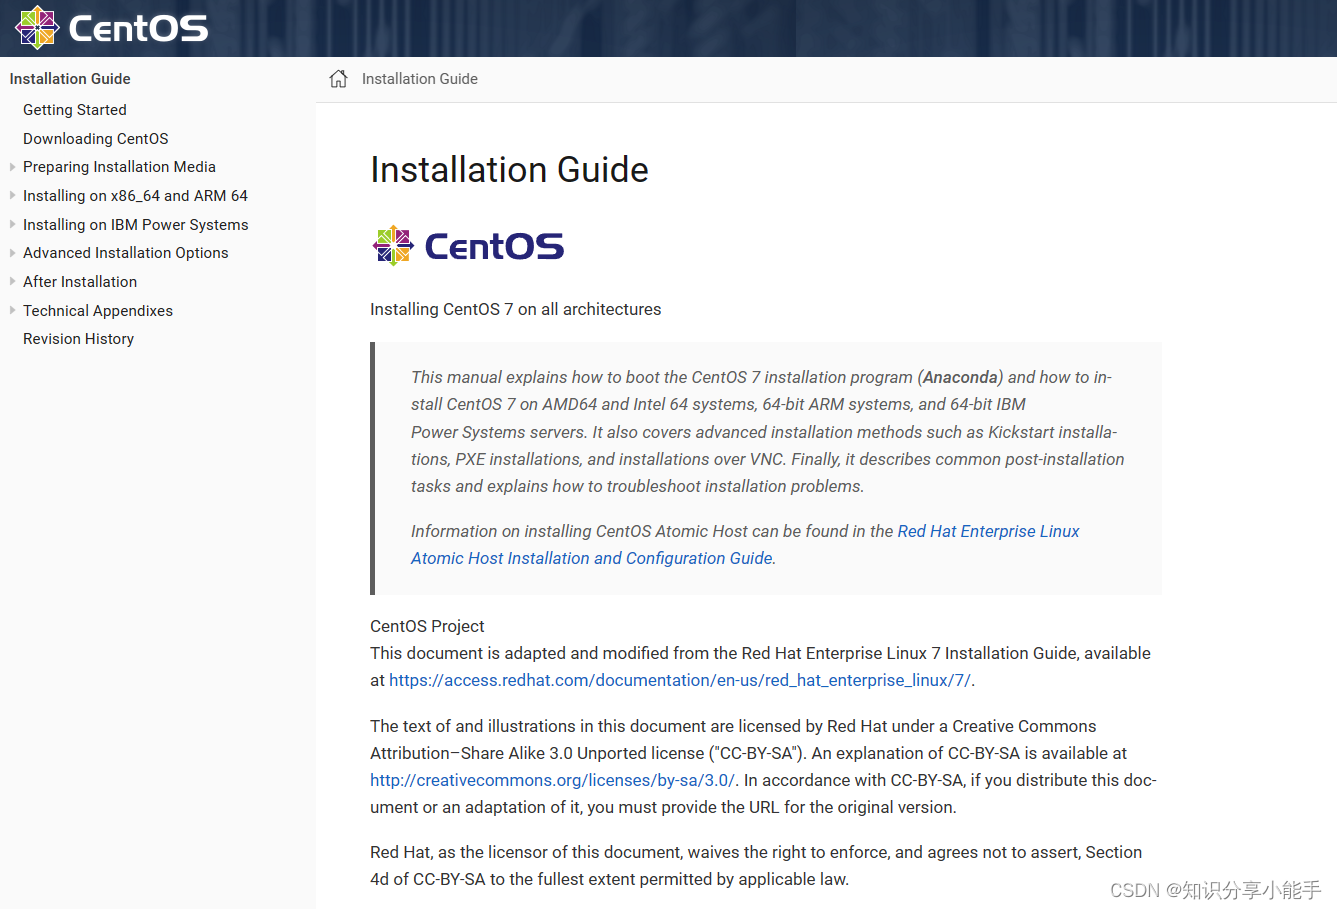The width and height of the screenshot is (1337, 909).
Task: Click the text Installing CentOS 7 on all architectures
Action: (516, 309)
